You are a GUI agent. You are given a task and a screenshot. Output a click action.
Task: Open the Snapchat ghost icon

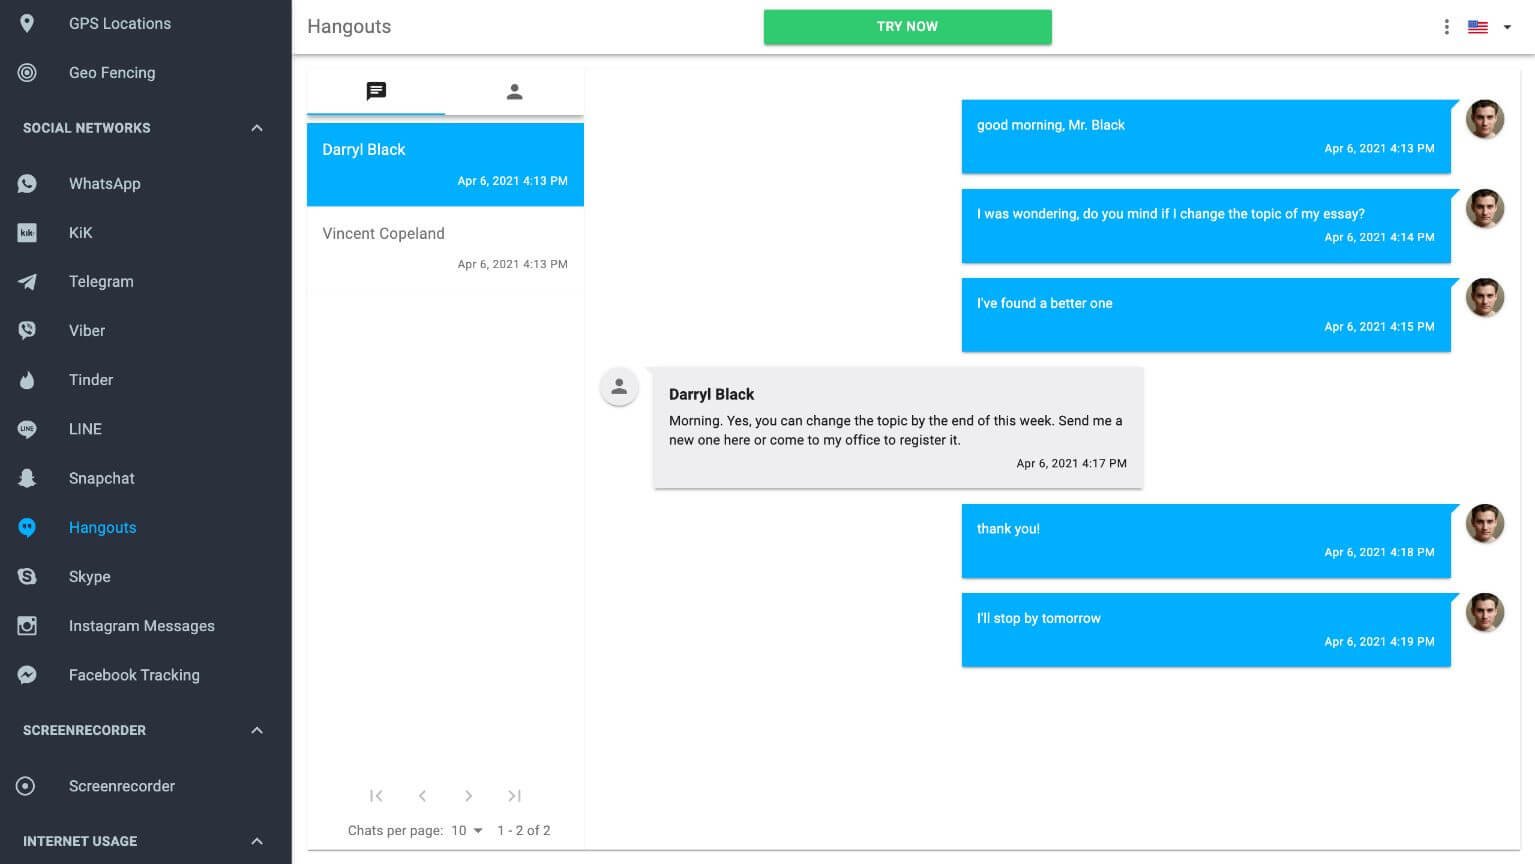27,478
